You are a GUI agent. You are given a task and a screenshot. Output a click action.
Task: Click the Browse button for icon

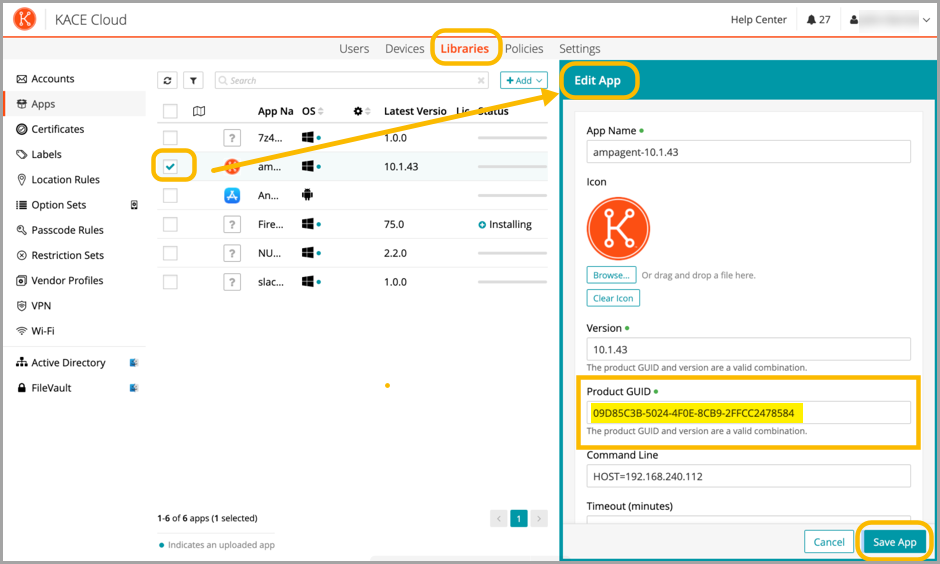click(611, 275)
